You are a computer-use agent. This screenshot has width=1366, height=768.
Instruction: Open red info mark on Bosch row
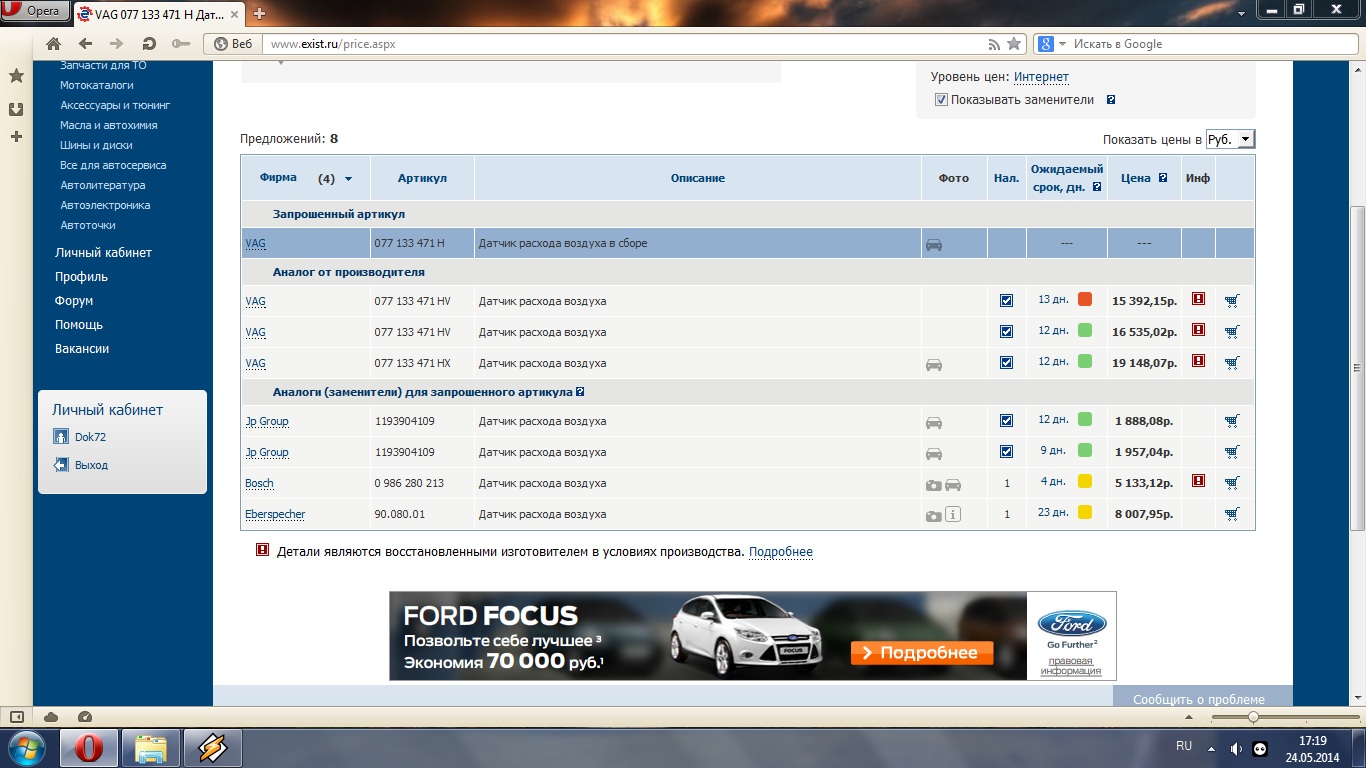tap(1198, 481)
